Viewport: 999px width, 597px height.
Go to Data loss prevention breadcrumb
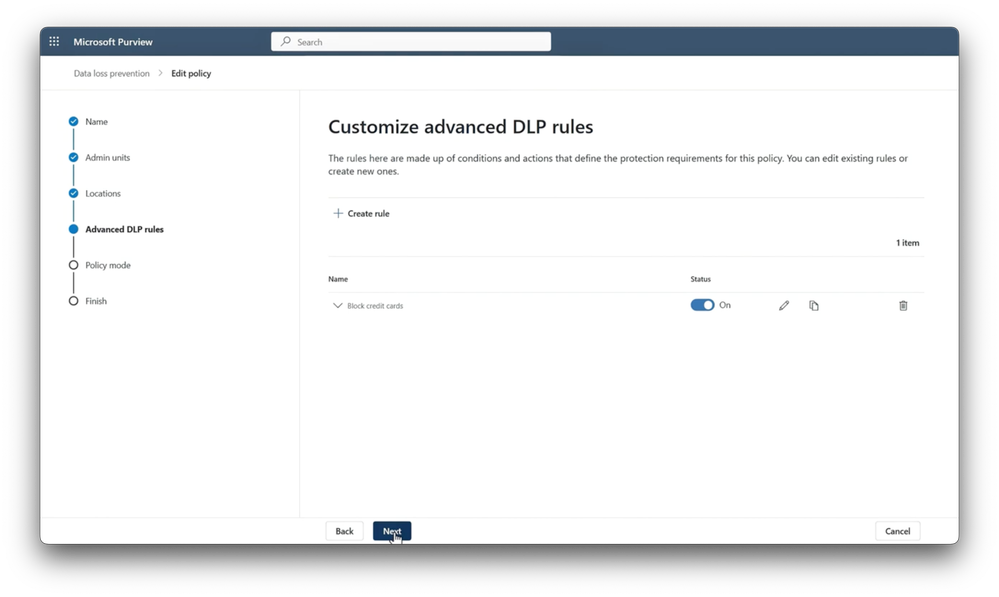tap(111, 73)
